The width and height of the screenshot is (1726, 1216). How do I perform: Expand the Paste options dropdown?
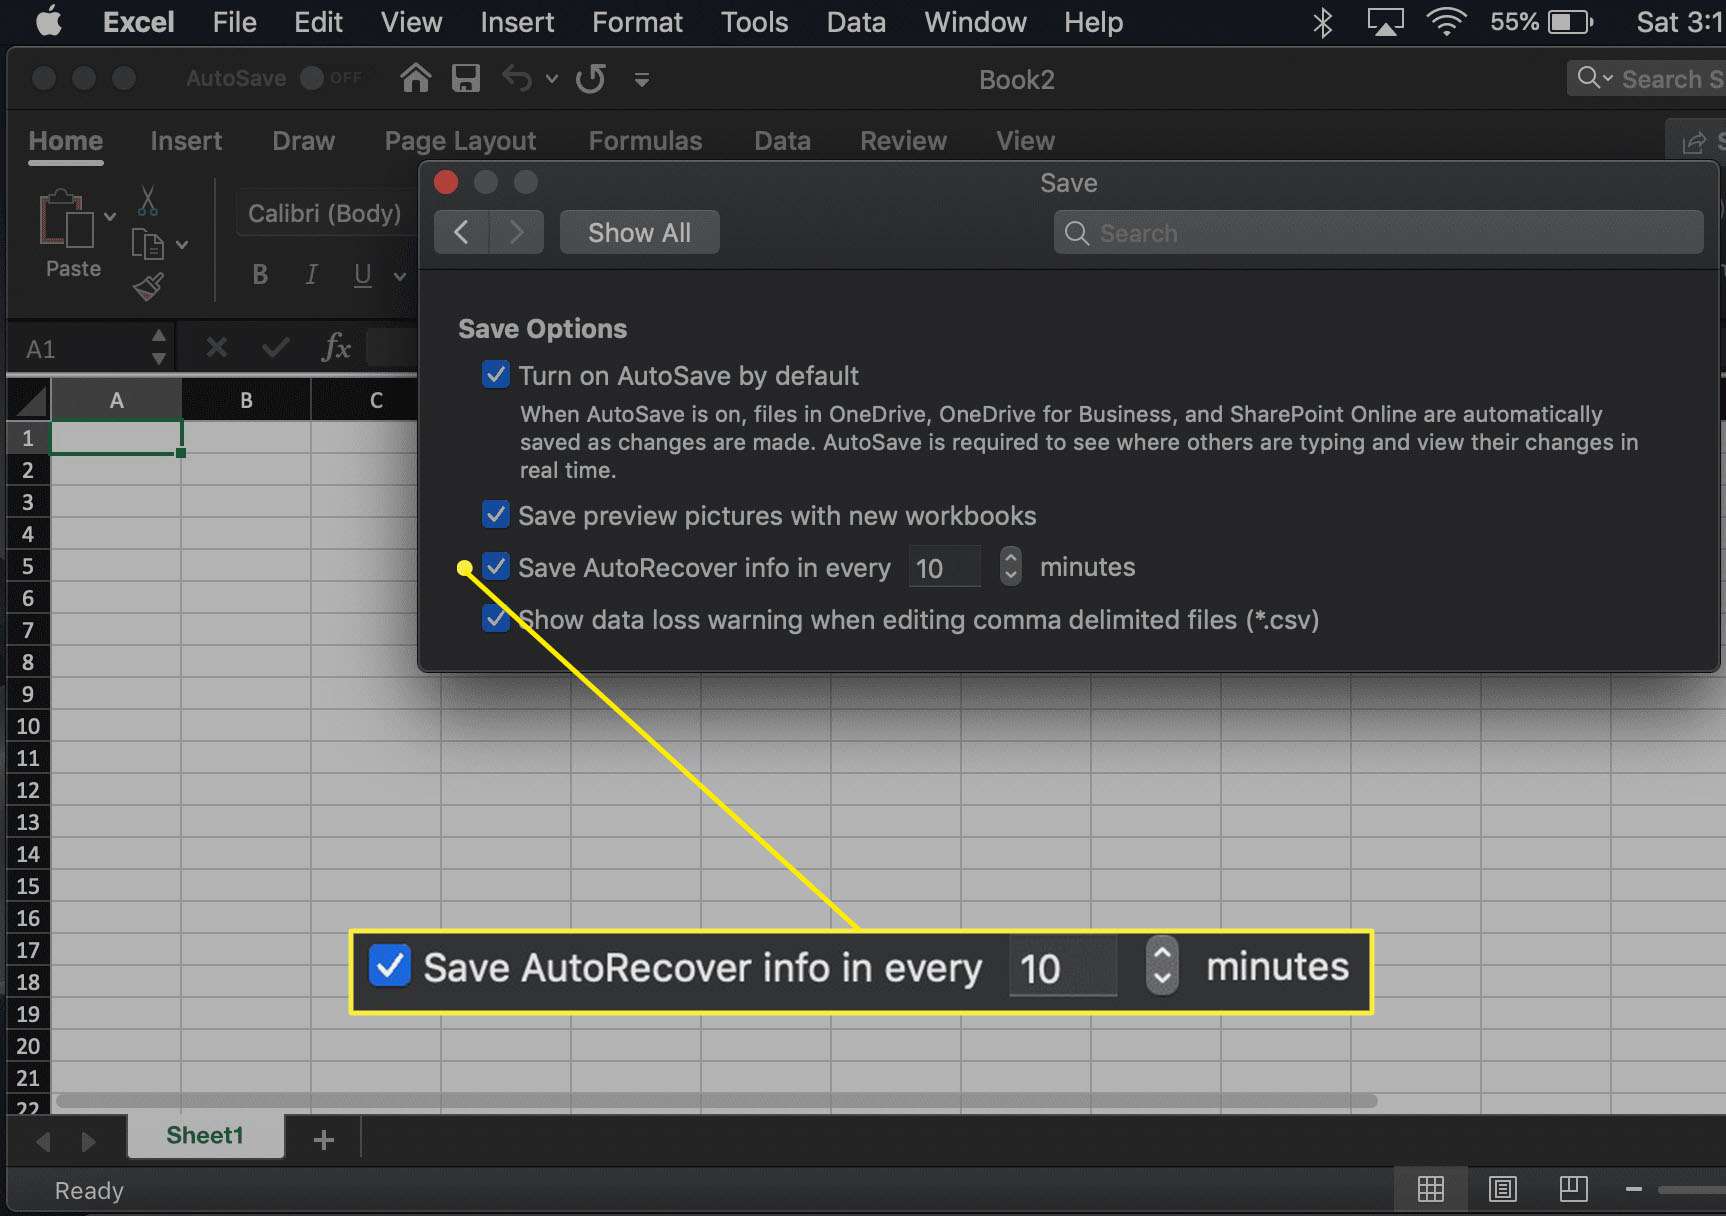pos(110,216)
